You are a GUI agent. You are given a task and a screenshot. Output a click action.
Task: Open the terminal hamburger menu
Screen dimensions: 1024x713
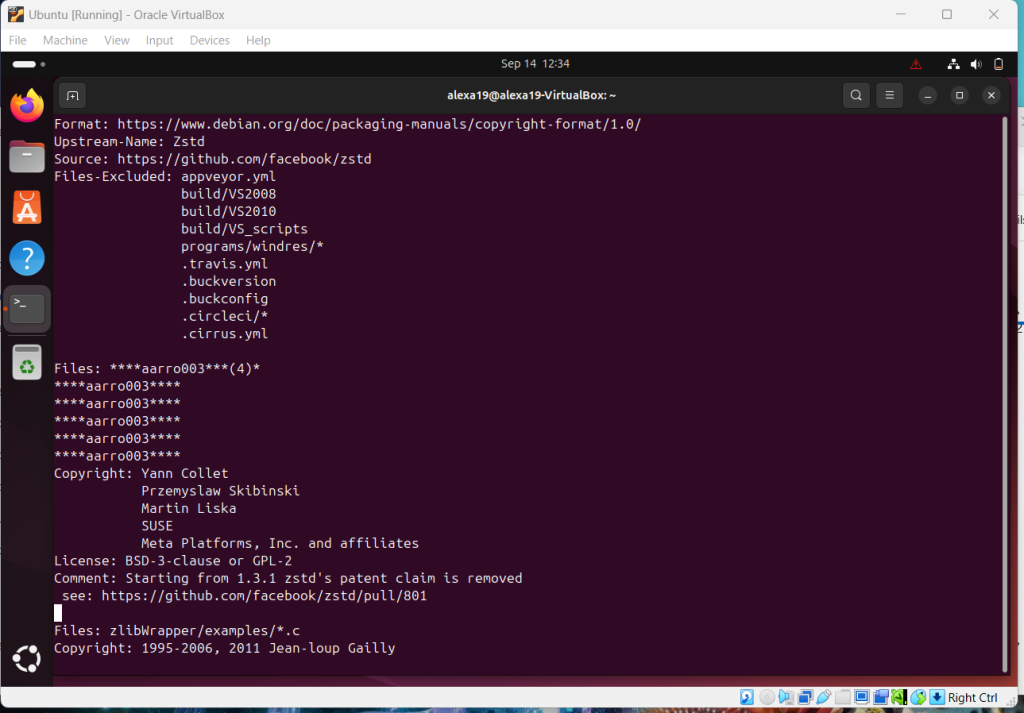pos(890,96)
